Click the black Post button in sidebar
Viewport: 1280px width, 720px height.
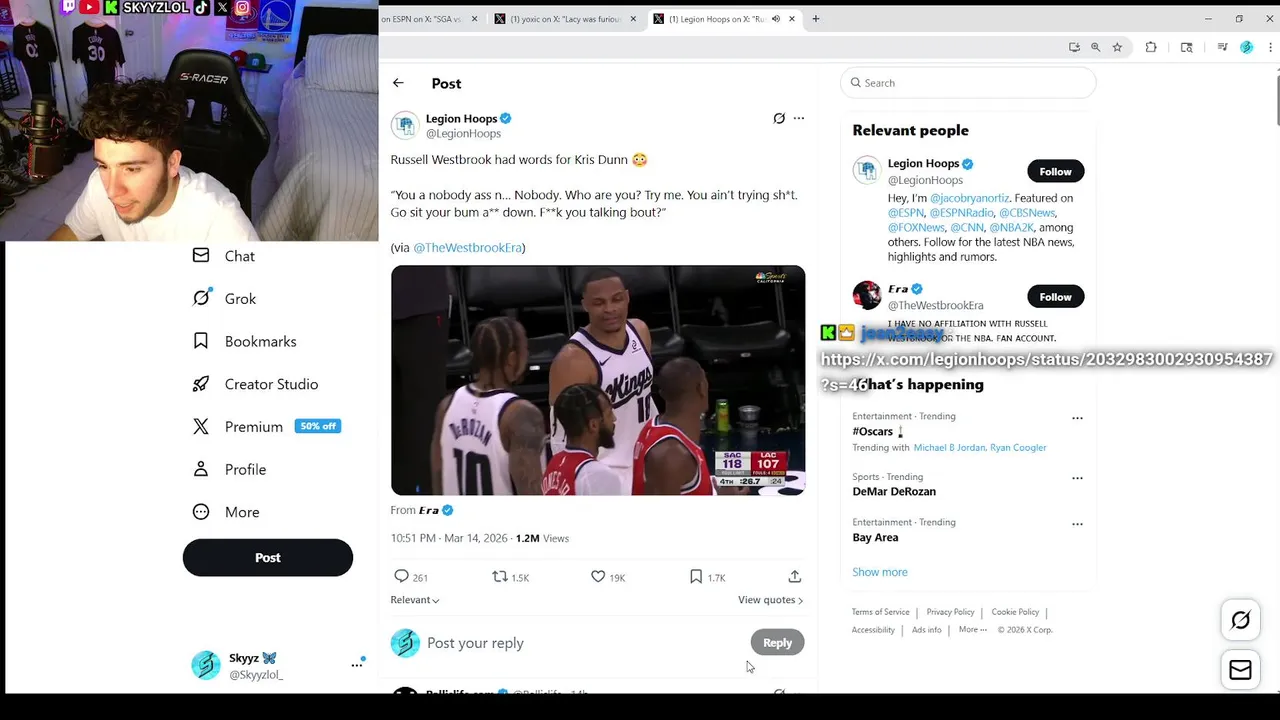(268, 558)
